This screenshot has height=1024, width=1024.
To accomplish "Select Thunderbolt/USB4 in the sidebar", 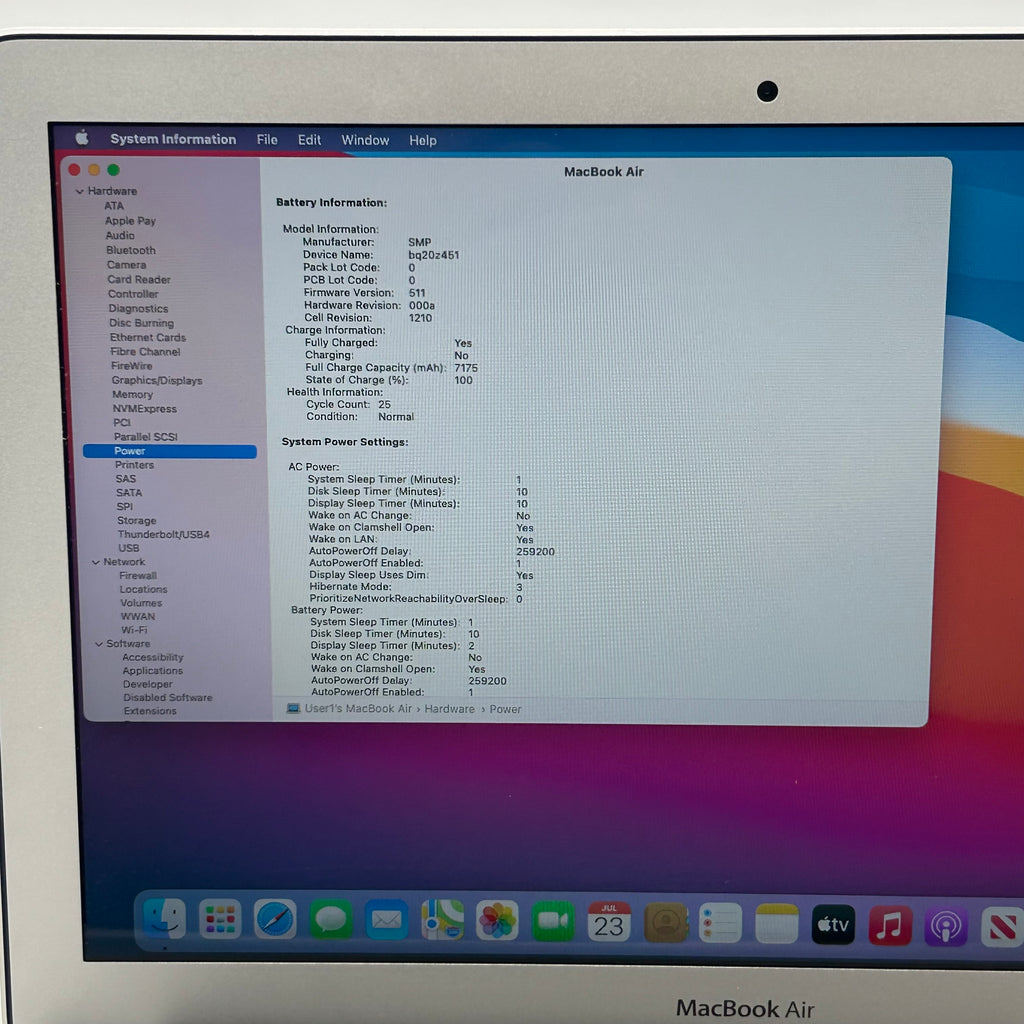I will pyautogui.click(x=163, y=534).
